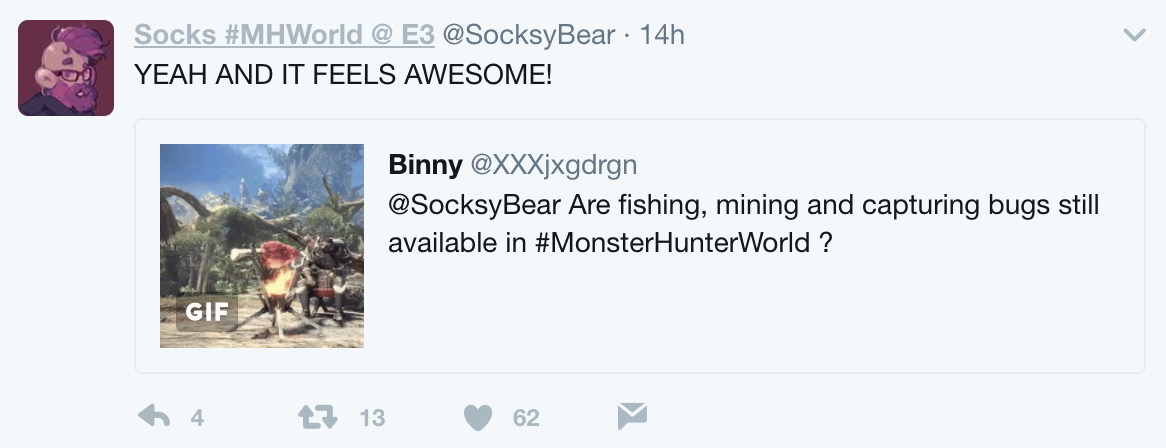Send tweet via the envelope message icon
The height and width of the screenshot is (448, 1166).
pyautogui.click(x=632, y=416)
